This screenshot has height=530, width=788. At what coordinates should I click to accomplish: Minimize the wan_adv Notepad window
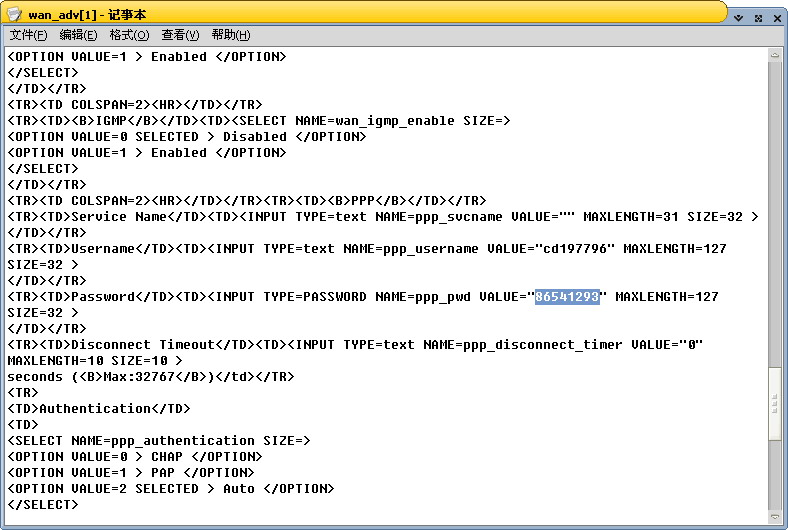[x=738, y=17]
